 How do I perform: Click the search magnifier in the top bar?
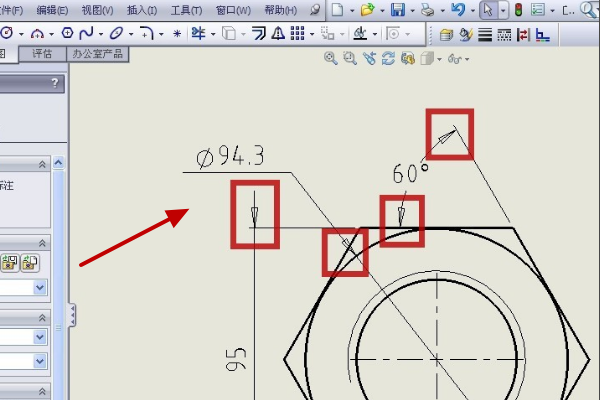click(588, 10)
